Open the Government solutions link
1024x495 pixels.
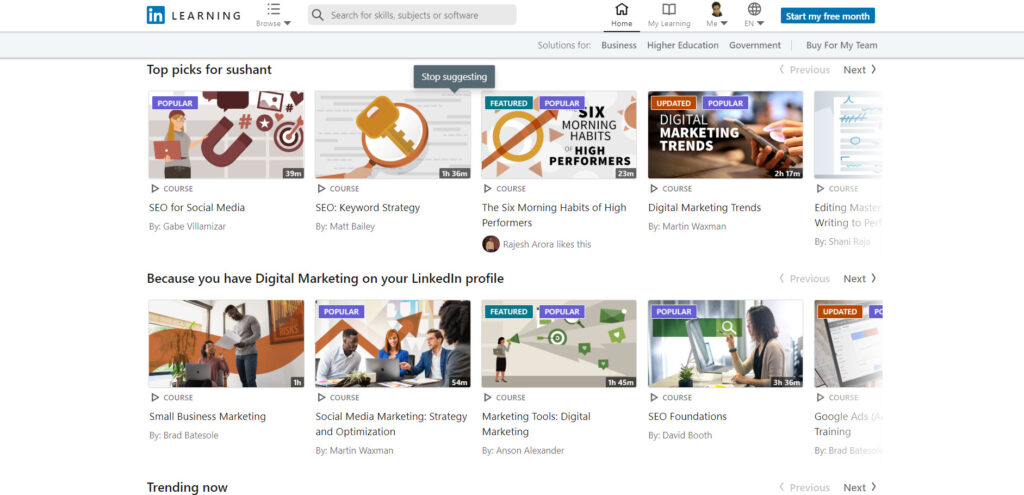click(x=755, y=45)
